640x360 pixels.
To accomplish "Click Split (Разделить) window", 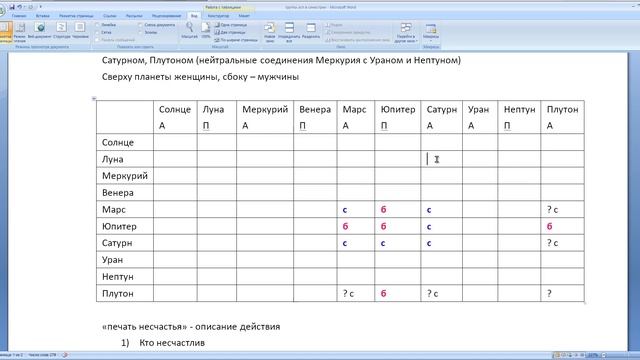I will pyautogui.click(x=311, y=31).
